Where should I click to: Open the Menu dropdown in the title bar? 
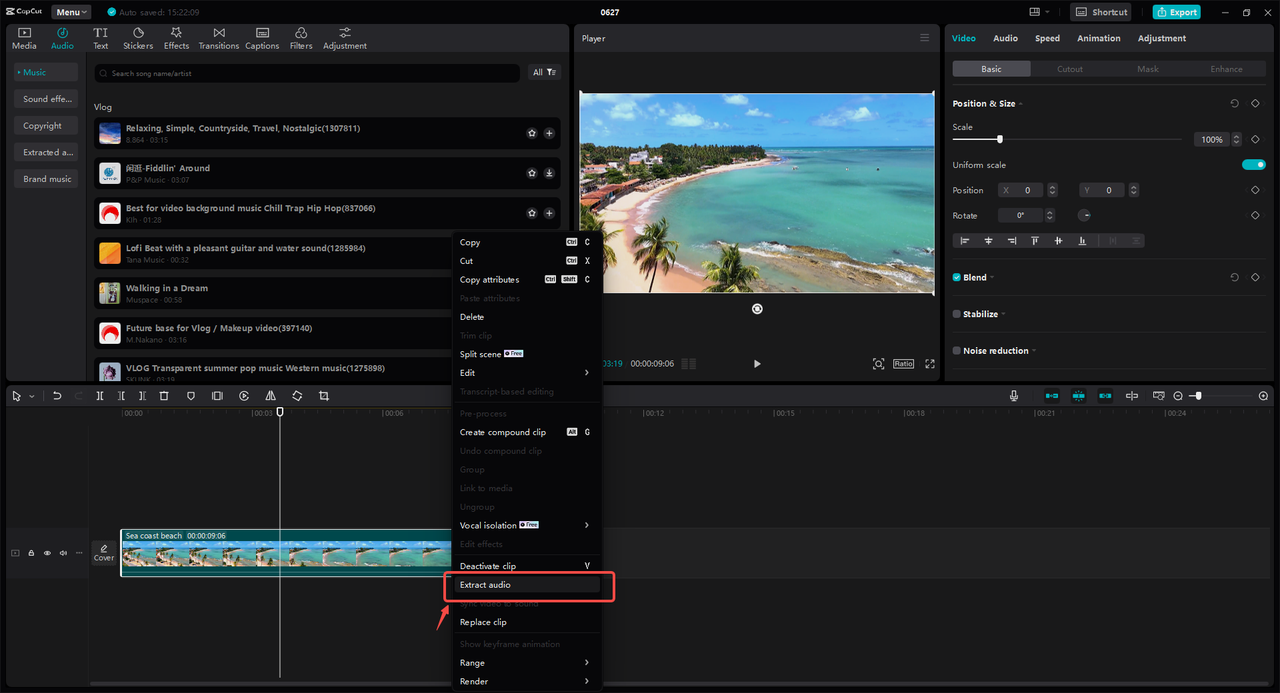71,12
